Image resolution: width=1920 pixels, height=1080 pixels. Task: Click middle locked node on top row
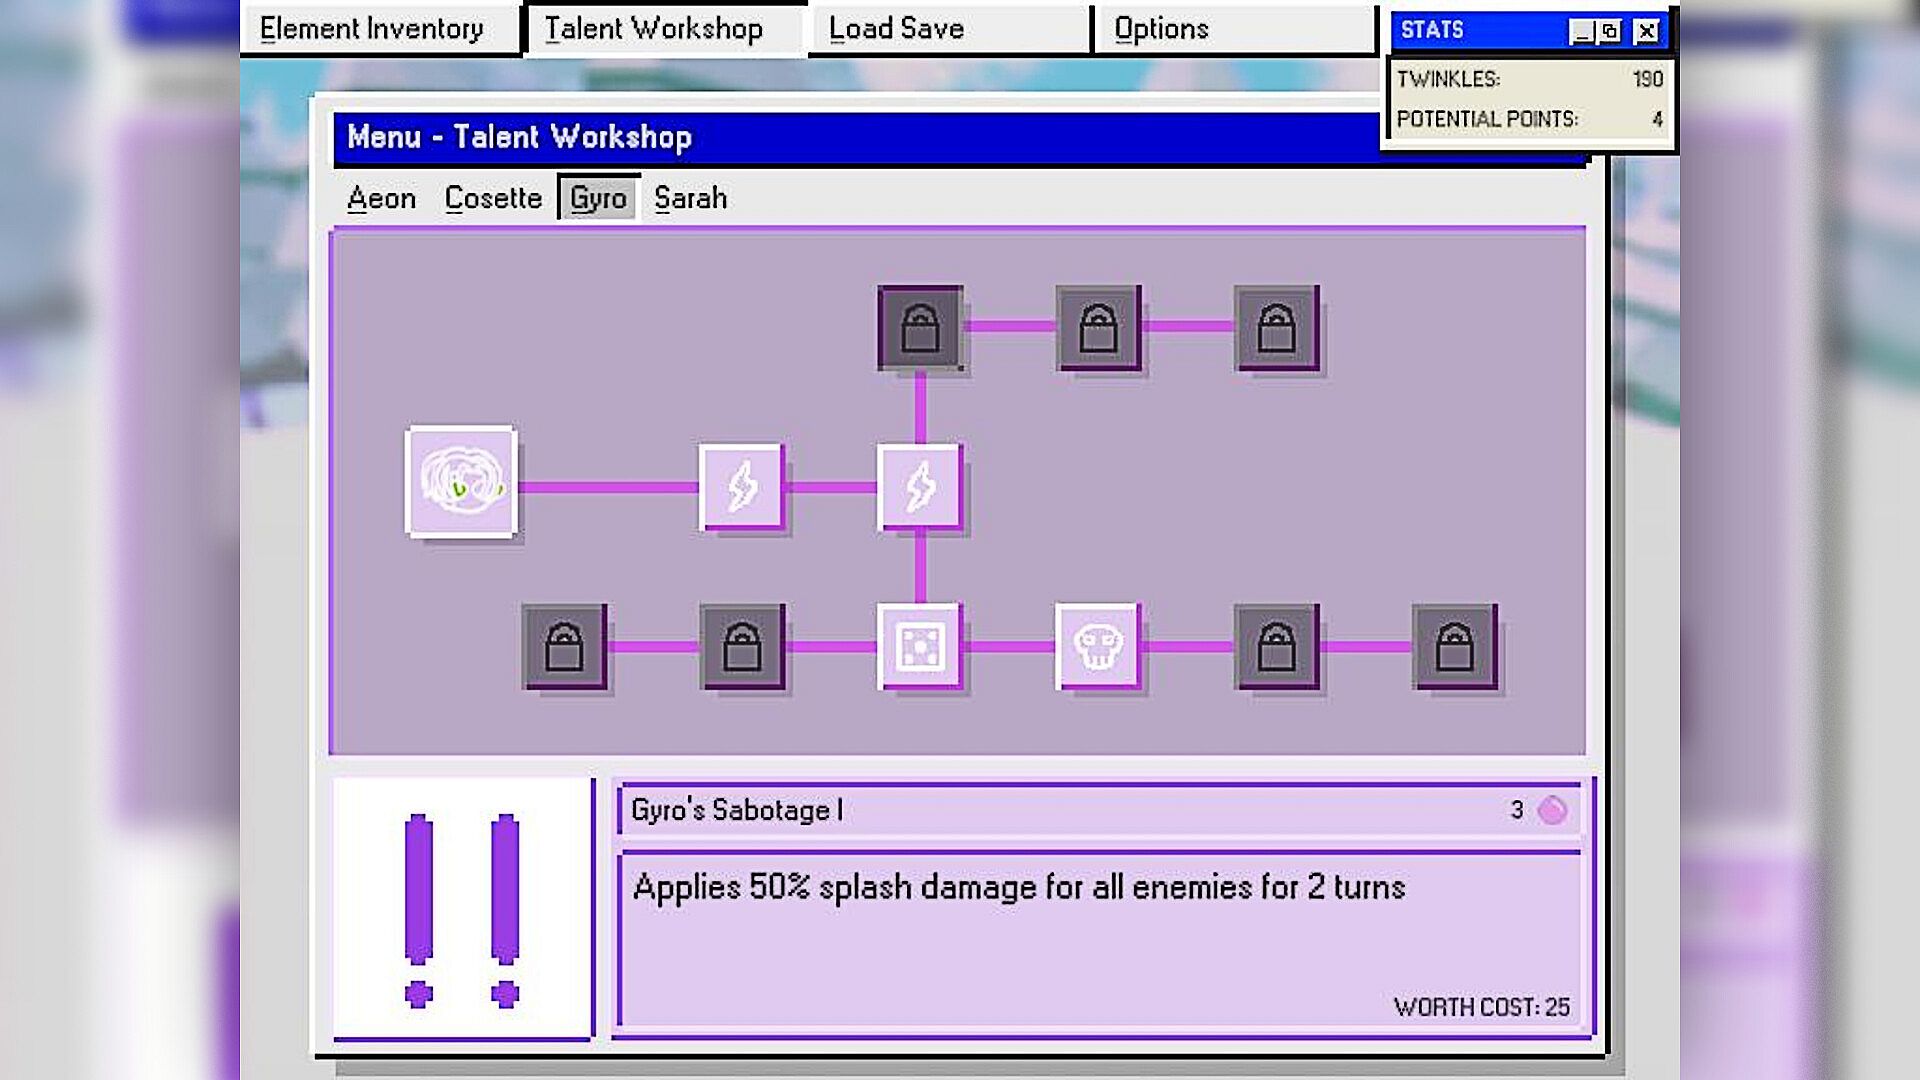point(1098,328)
